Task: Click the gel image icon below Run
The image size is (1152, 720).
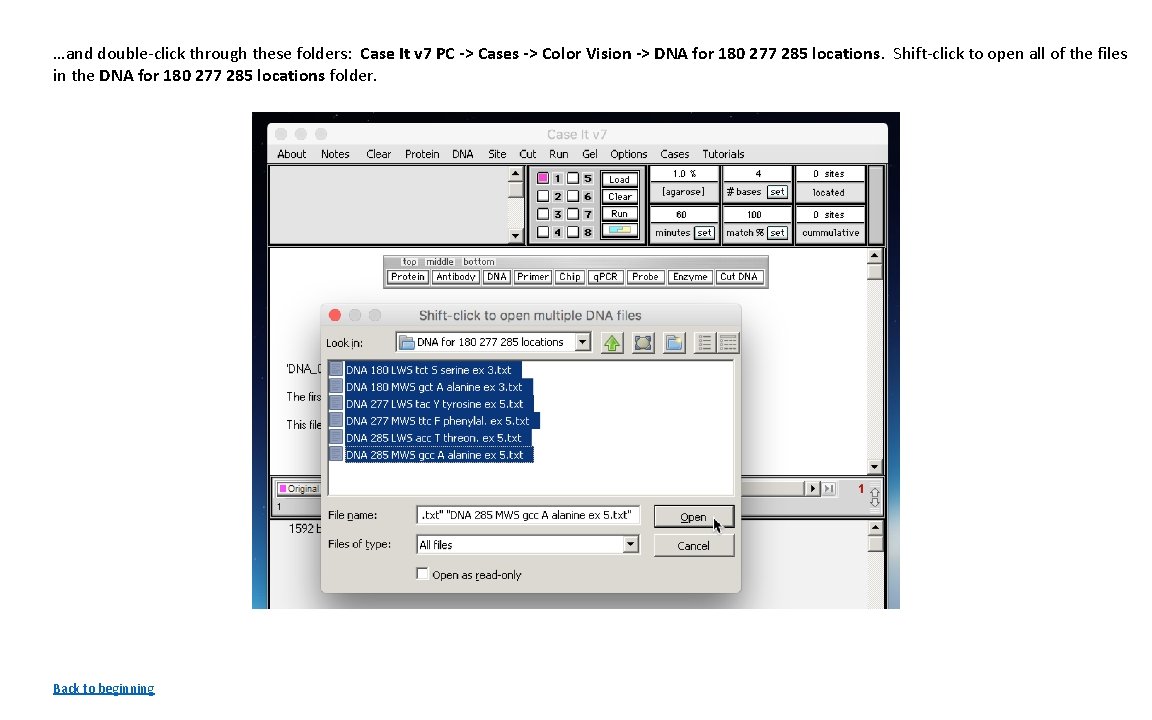Action: coord(619,229)
